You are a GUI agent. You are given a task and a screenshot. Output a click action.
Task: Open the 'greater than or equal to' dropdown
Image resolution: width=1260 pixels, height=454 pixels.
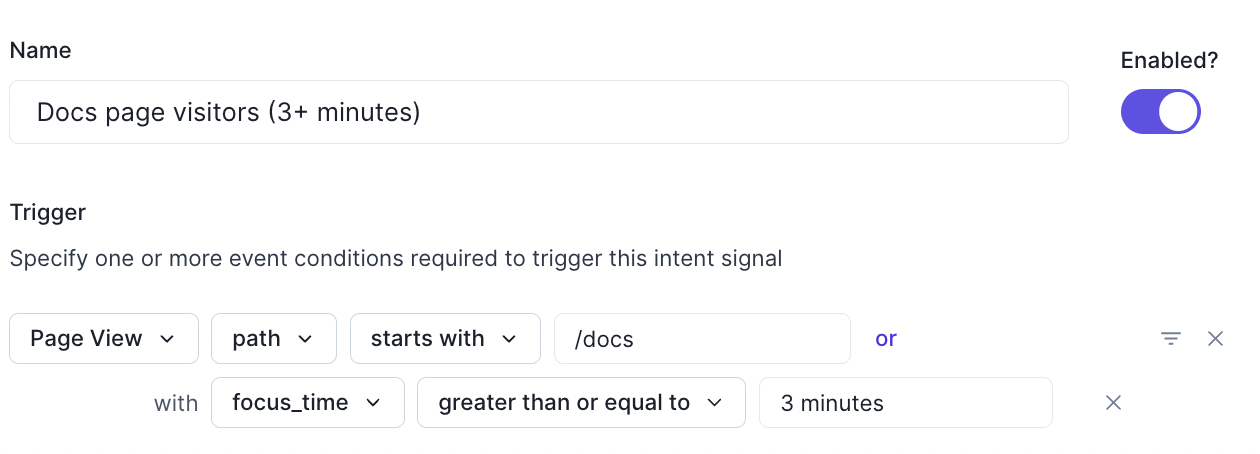580,403
